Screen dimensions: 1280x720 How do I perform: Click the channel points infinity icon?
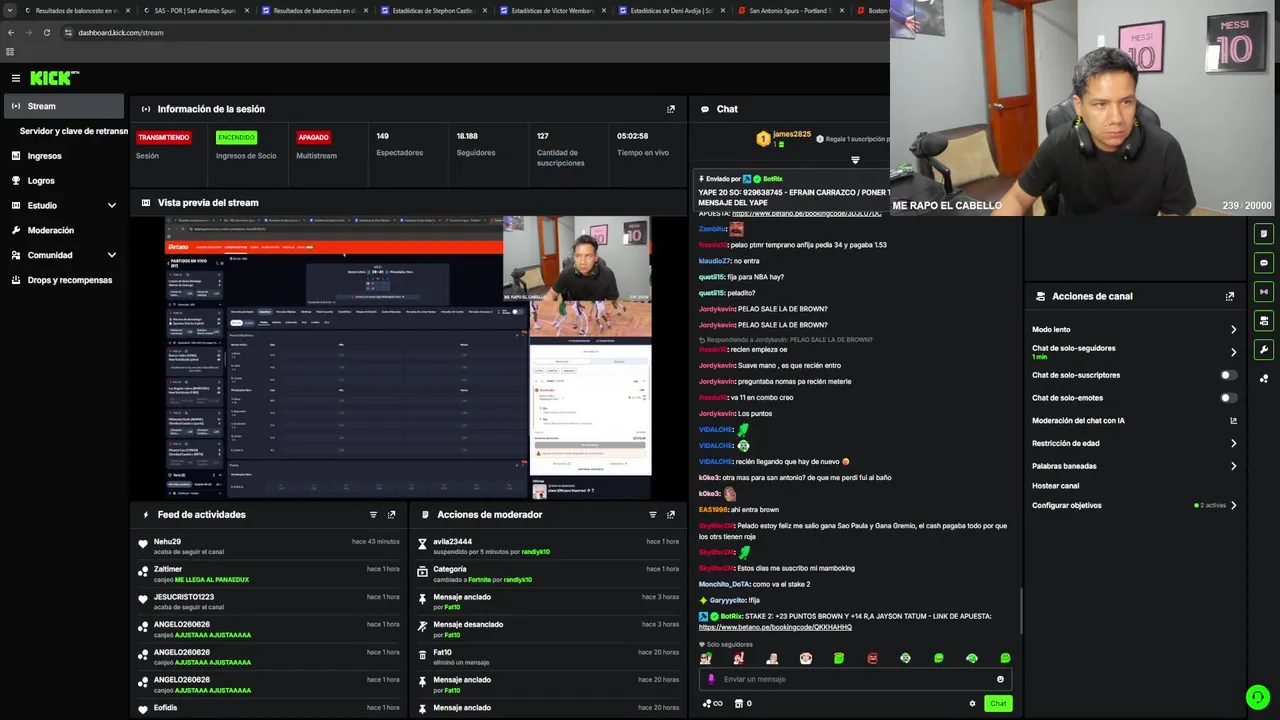coord(713,704)
